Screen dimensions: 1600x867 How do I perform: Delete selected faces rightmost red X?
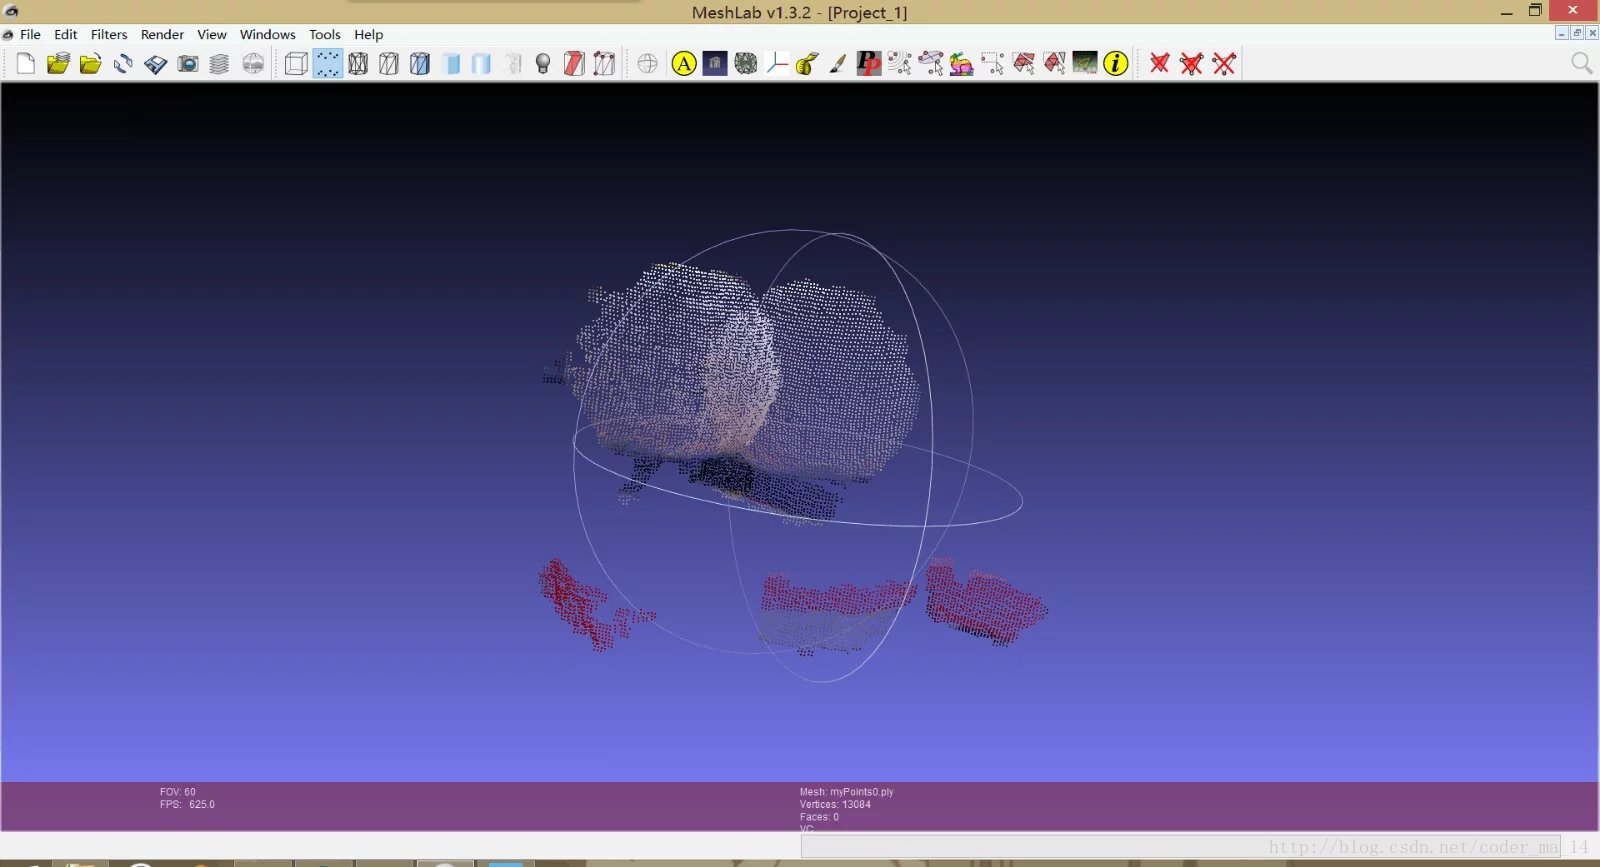(1224, 64)
